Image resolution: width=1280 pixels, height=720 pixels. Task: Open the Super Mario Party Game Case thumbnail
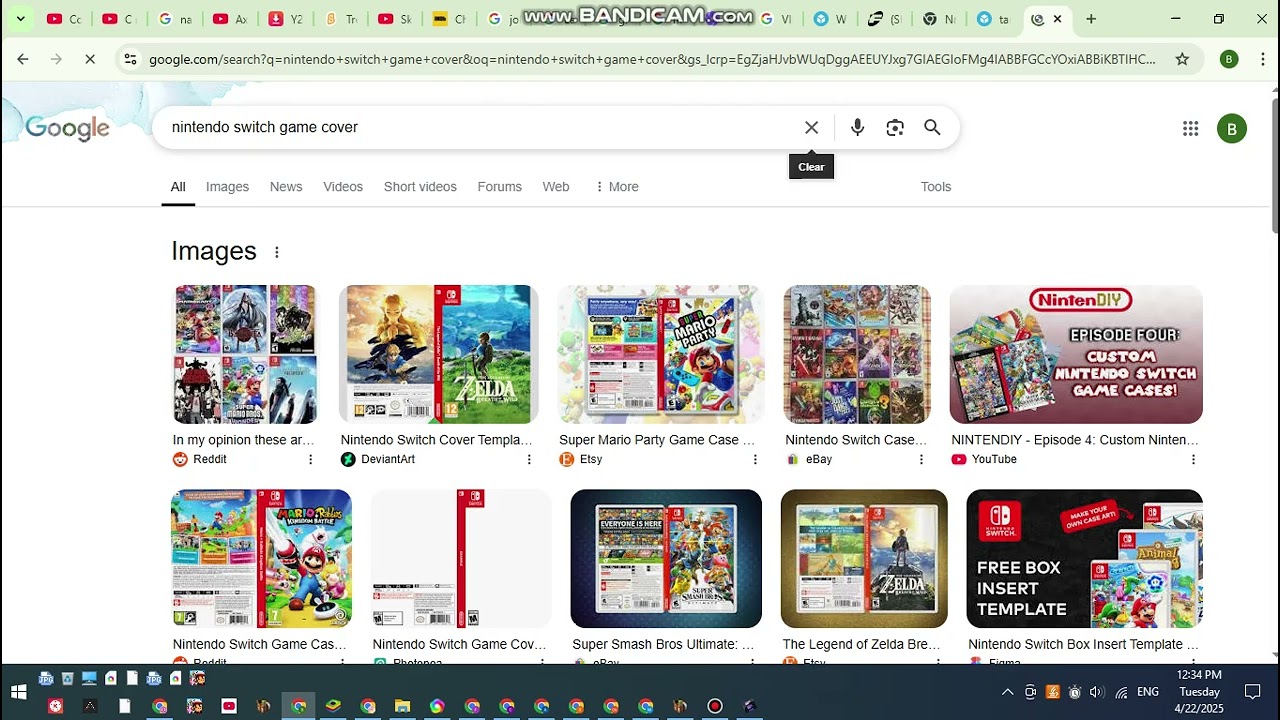(x=661, y=354)
